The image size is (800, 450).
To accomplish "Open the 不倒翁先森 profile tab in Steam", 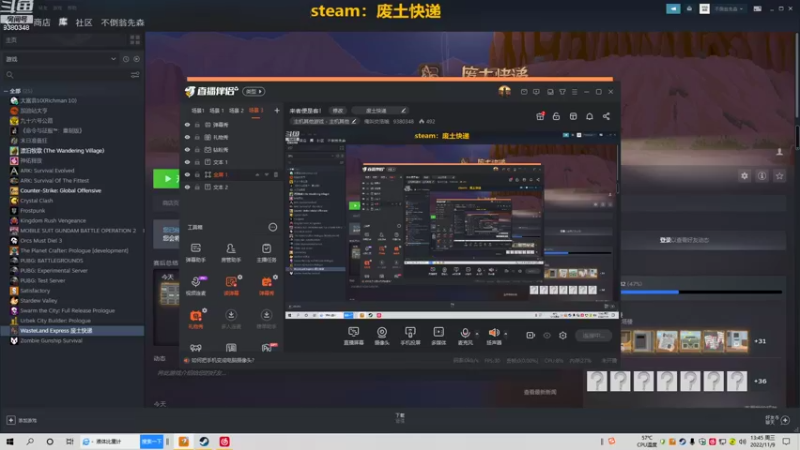I will 122,22.
